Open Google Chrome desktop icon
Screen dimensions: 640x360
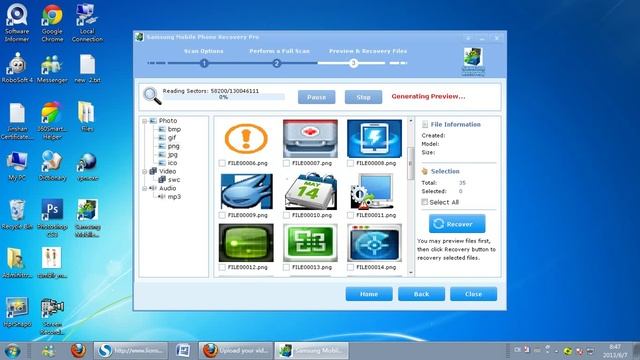pos(52,24)
